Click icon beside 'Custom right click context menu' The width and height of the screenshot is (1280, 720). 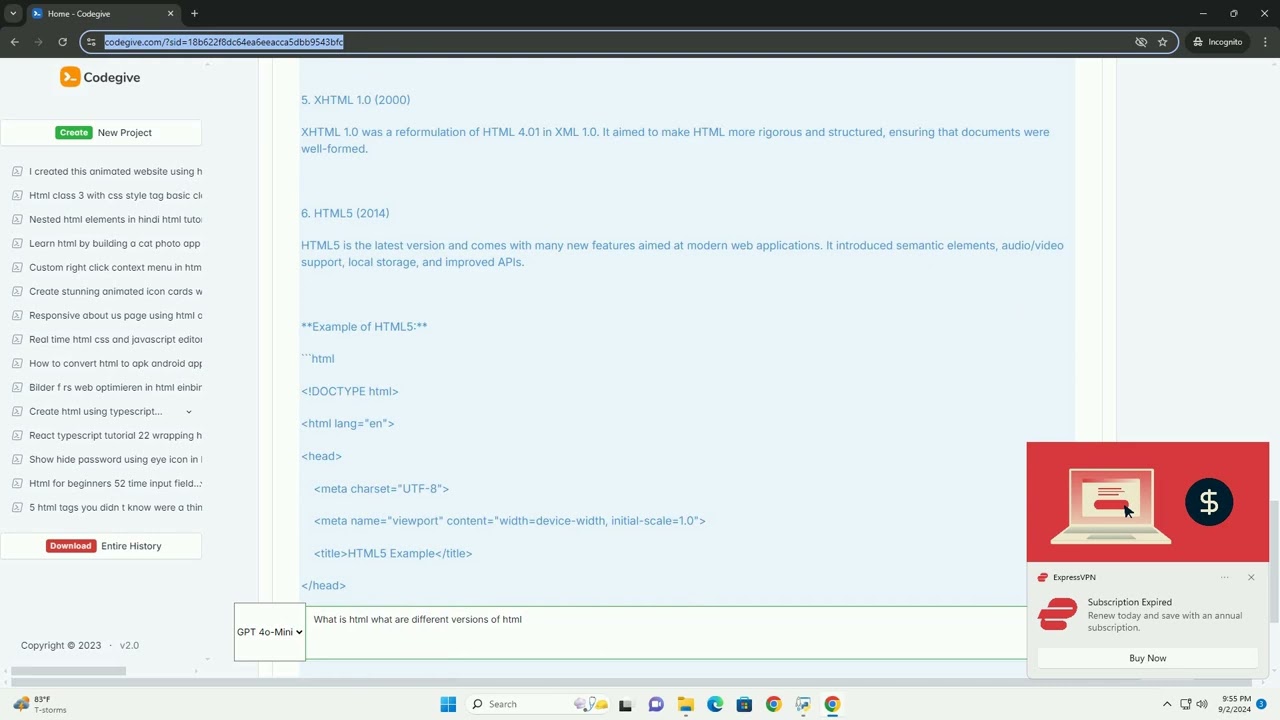(x=17, y=267)
